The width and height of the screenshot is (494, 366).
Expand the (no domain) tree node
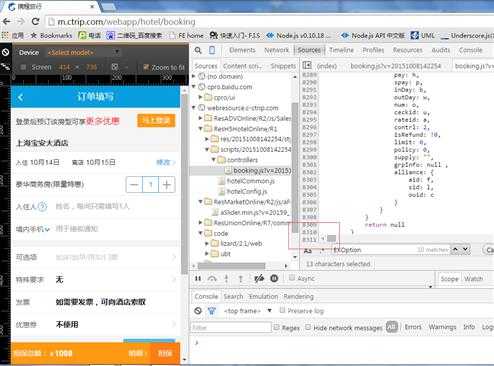click(x=194, y=76)
